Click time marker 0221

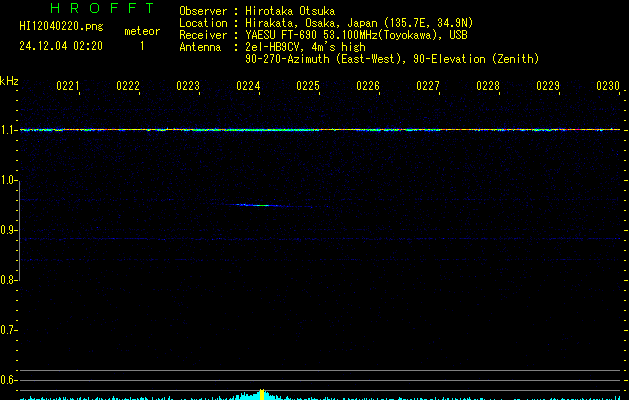point(67,86)
